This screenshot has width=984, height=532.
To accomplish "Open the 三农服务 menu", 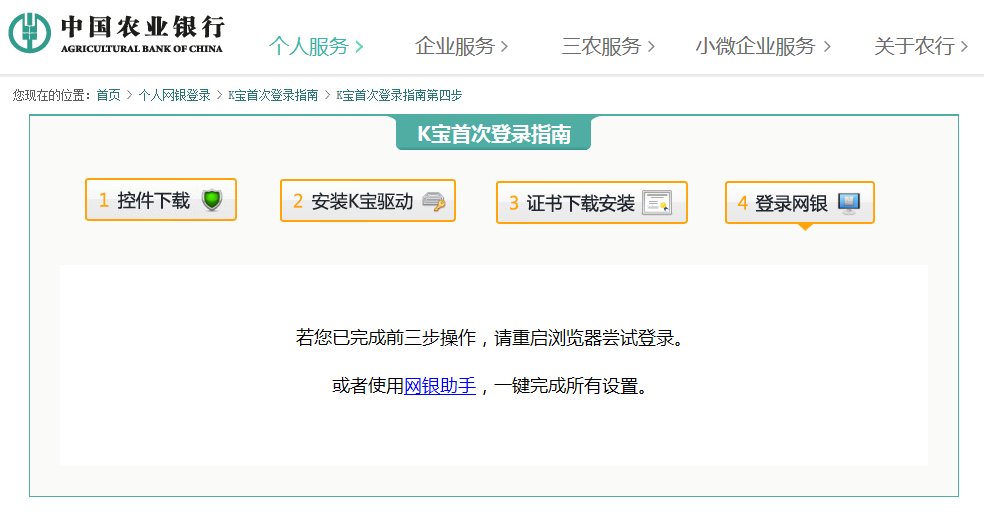I will coord(601,46).
